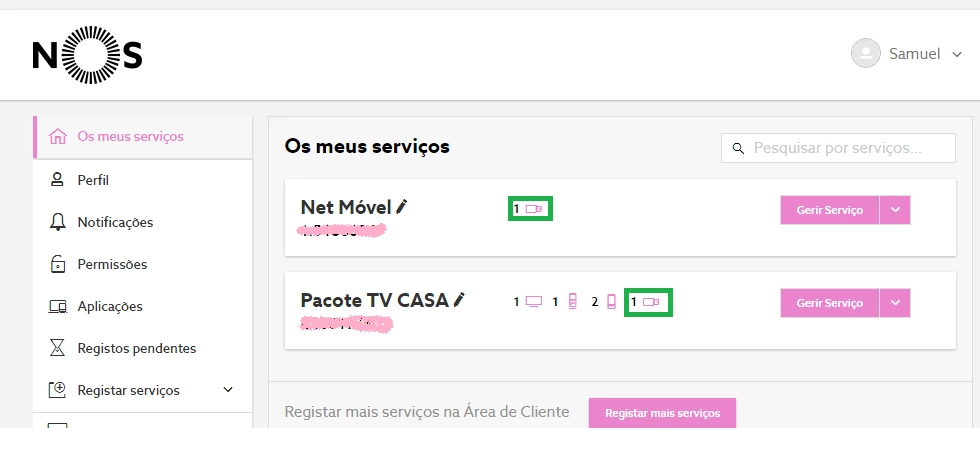Click the Pacote TV CASA landline phone icon
This screenshot has height=467, width=980.
tap(572, 301)
